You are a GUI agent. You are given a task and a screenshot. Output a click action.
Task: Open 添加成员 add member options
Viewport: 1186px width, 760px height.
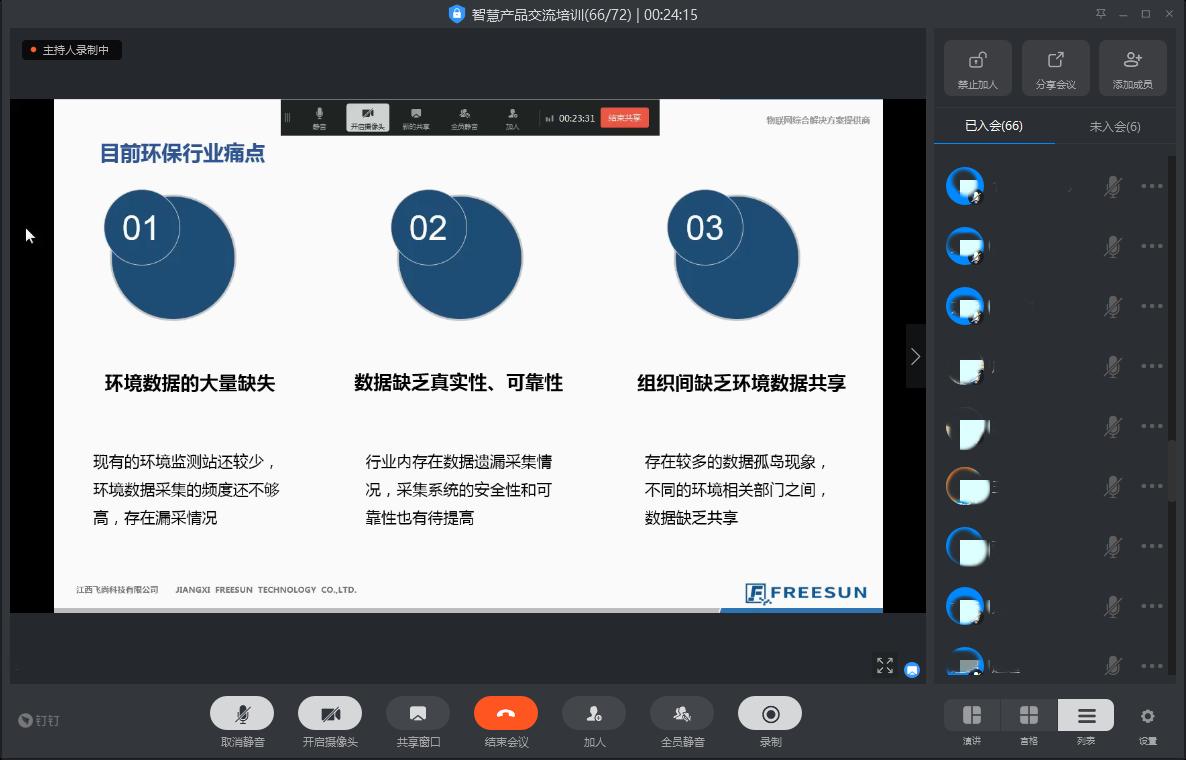pos(1132,66)
